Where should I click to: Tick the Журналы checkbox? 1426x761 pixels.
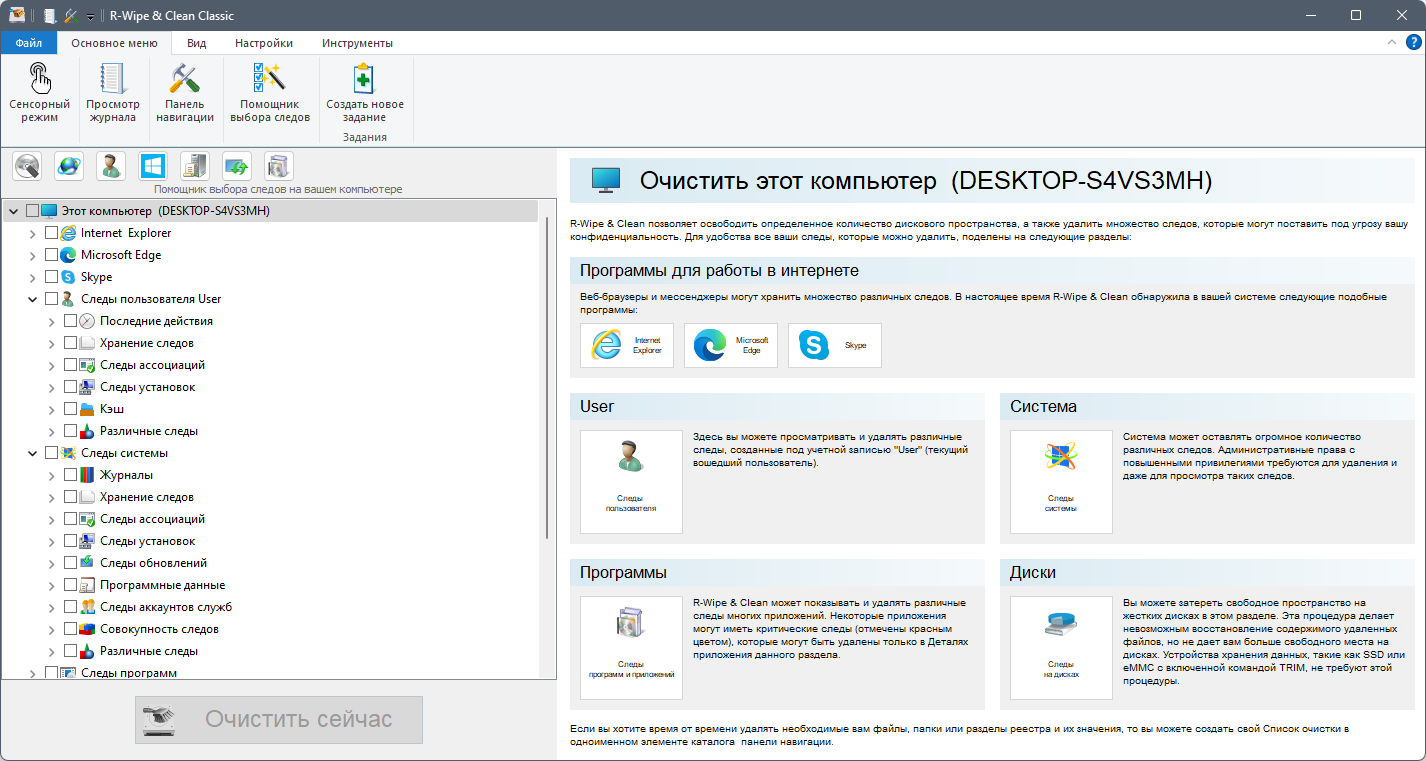[71, 475]
